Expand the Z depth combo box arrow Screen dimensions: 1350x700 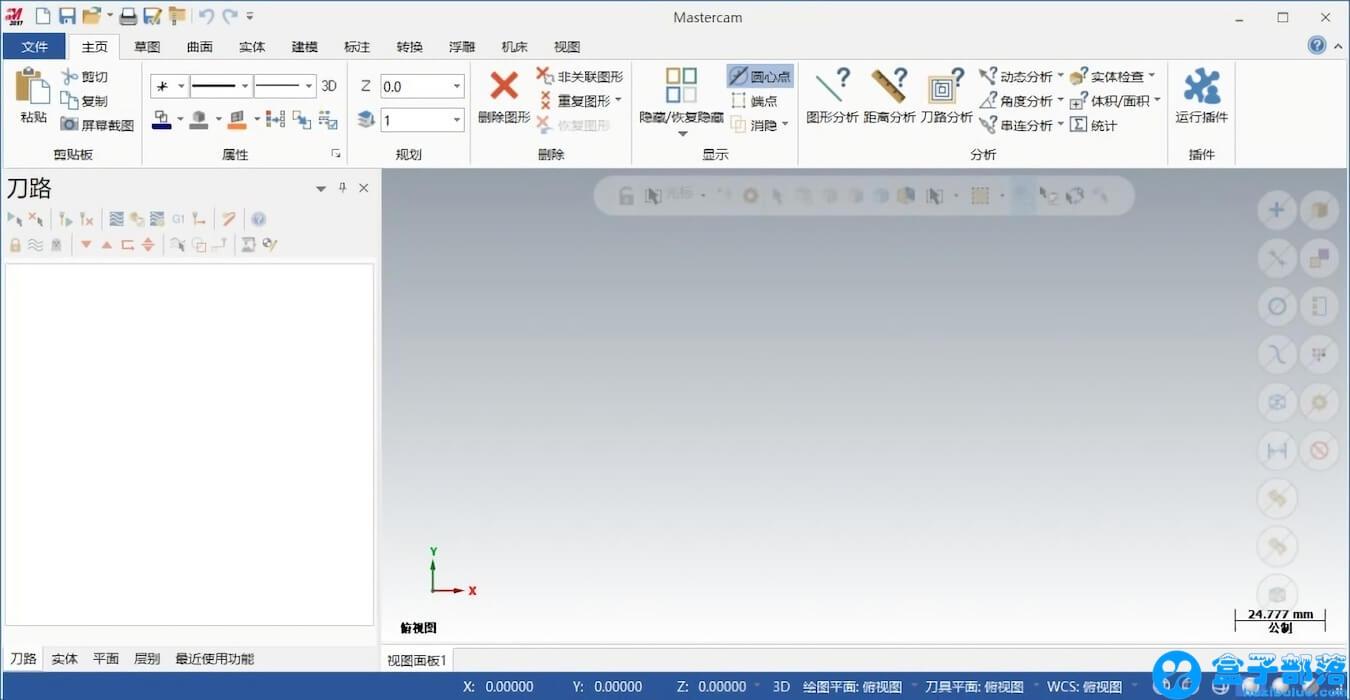click(457, 87)
